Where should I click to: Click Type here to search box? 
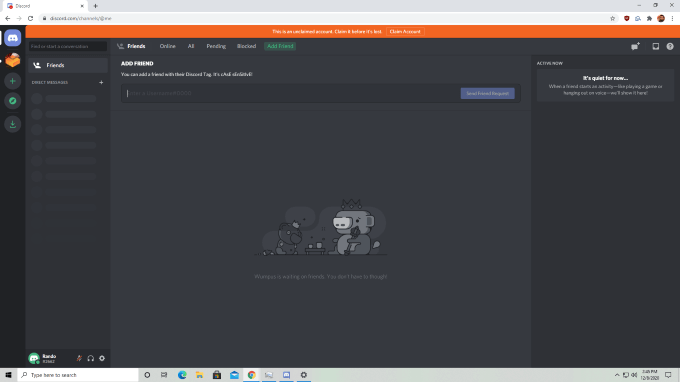(78, 375)
